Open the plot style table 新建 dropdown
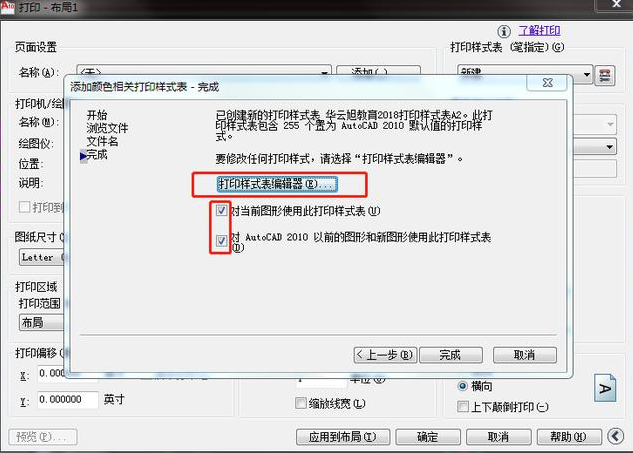The height and width of the screenshot is (453, 633). (587, 74)
